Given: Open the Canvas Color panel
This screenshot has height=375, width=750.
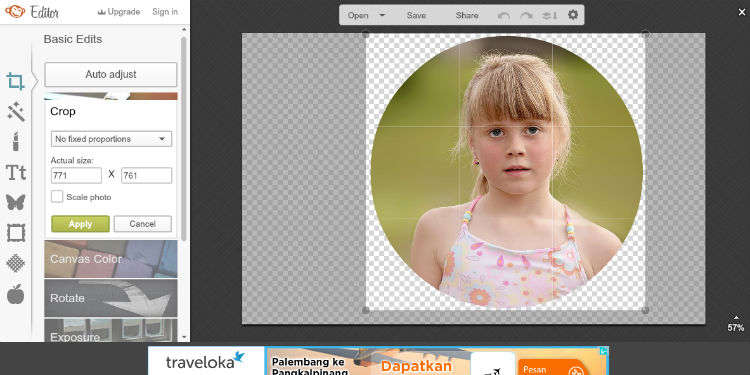Looking at the screenshot, I should 110,259.
